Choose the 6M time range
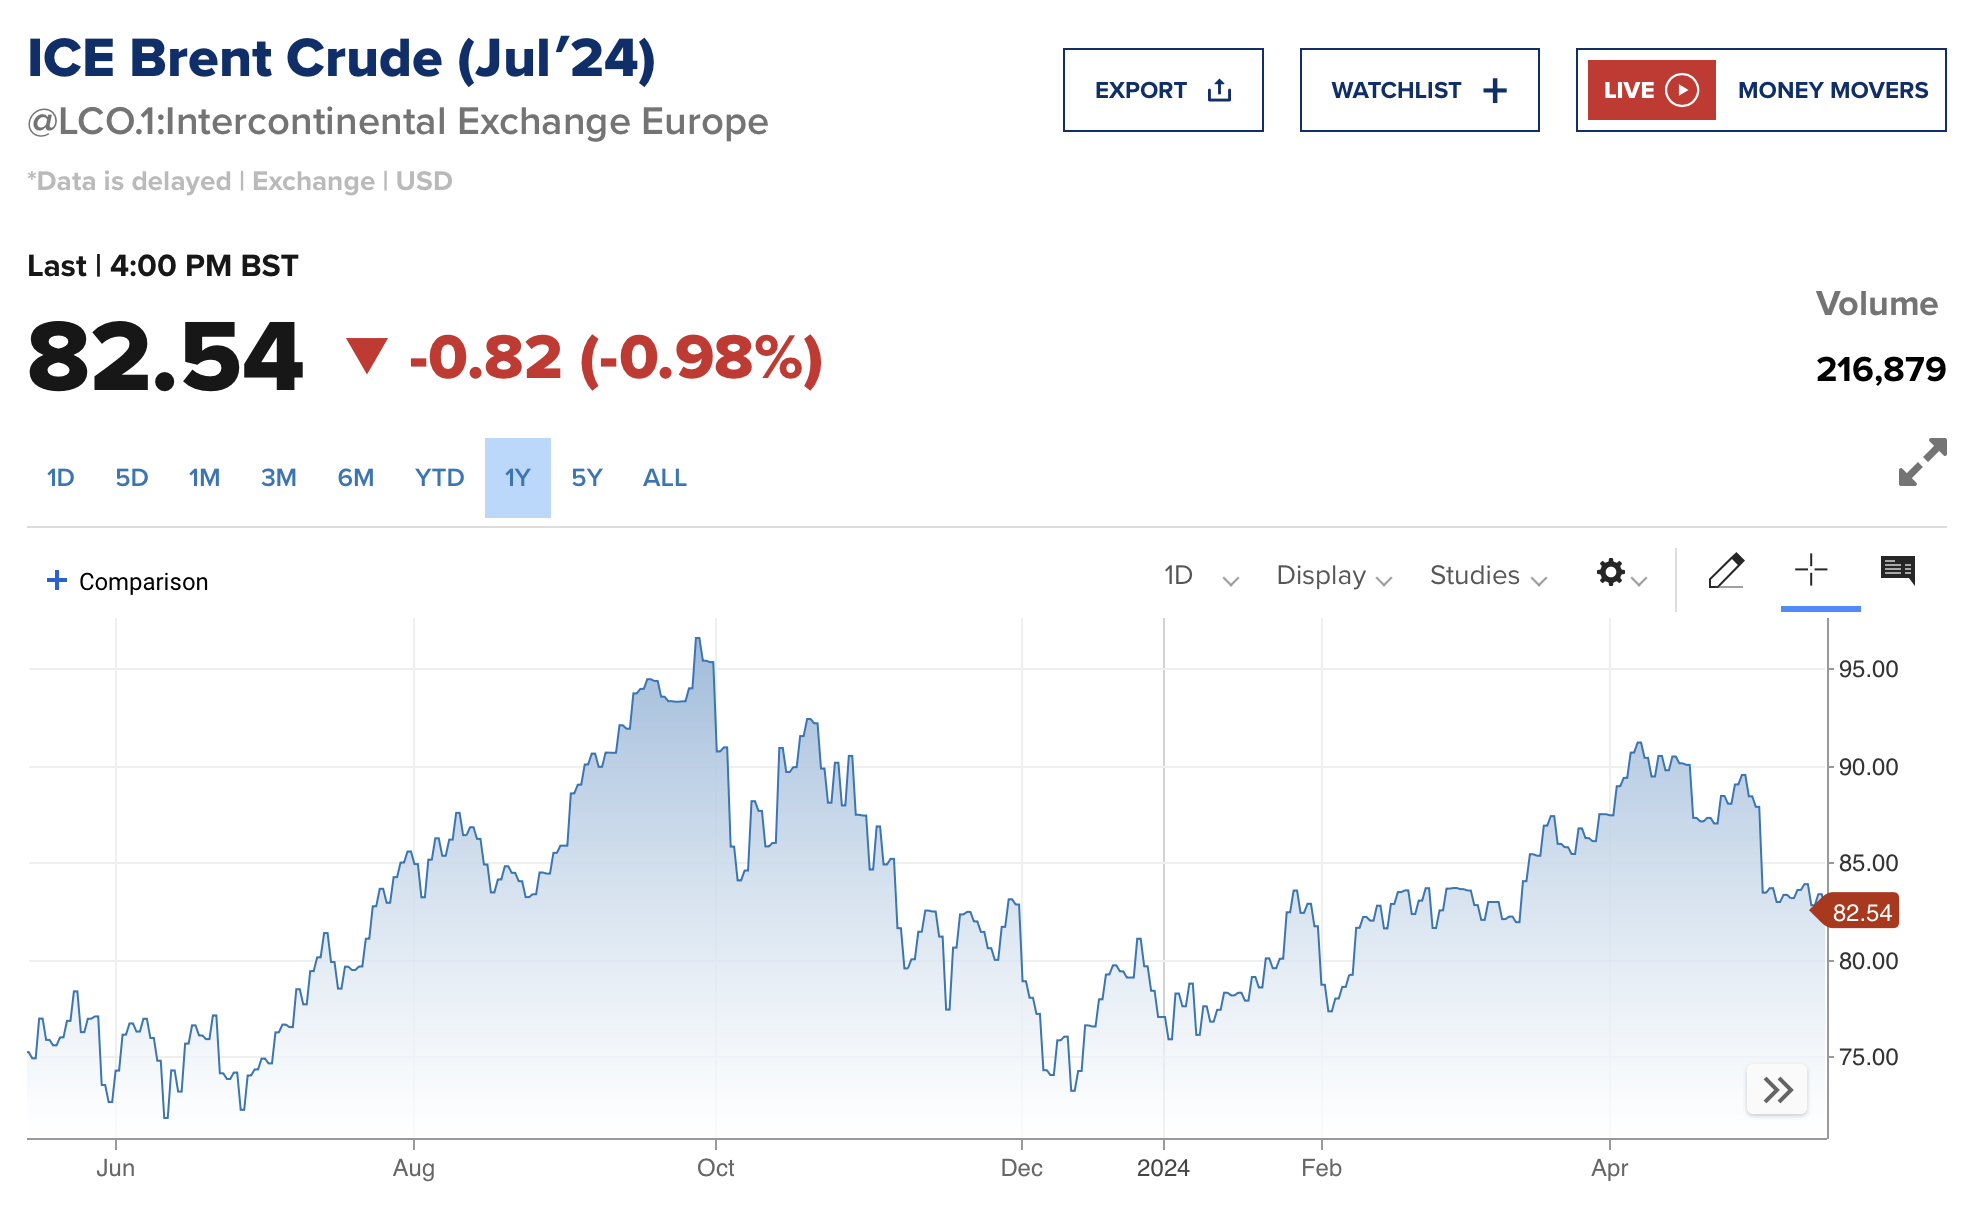The image size is (1964, 1208). [355, 478]
